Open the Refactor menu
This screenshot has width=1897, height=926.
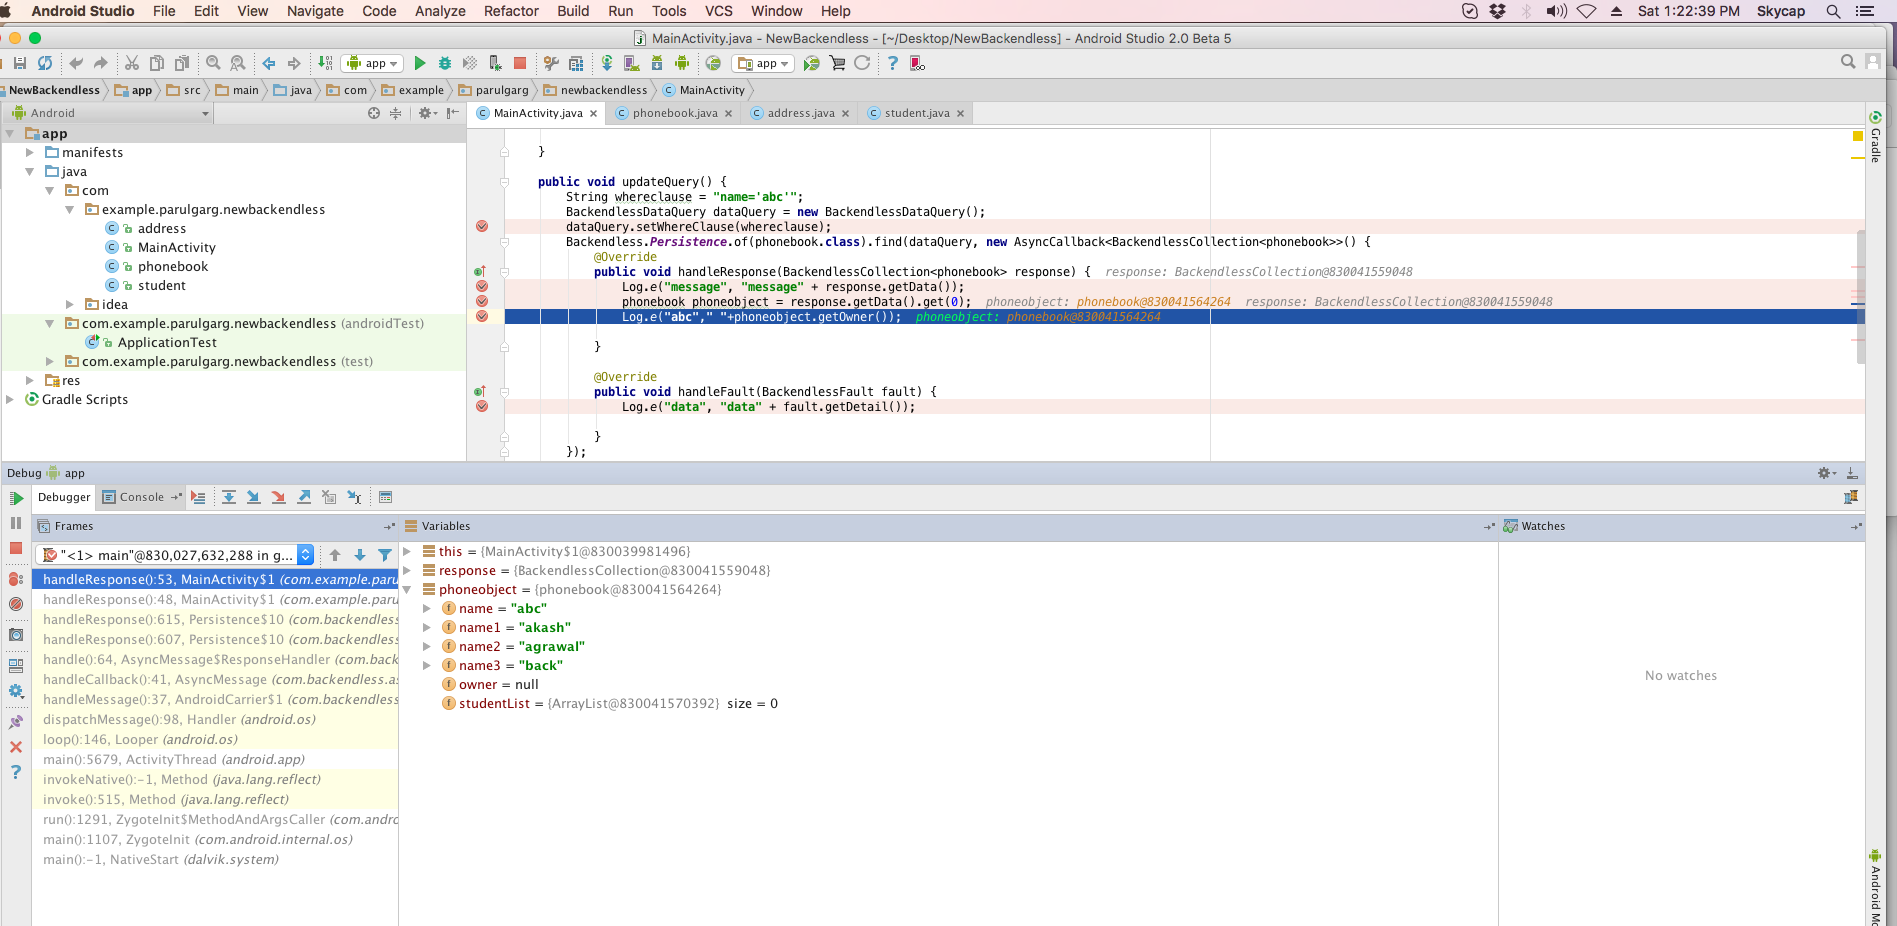tap(511, 11)
